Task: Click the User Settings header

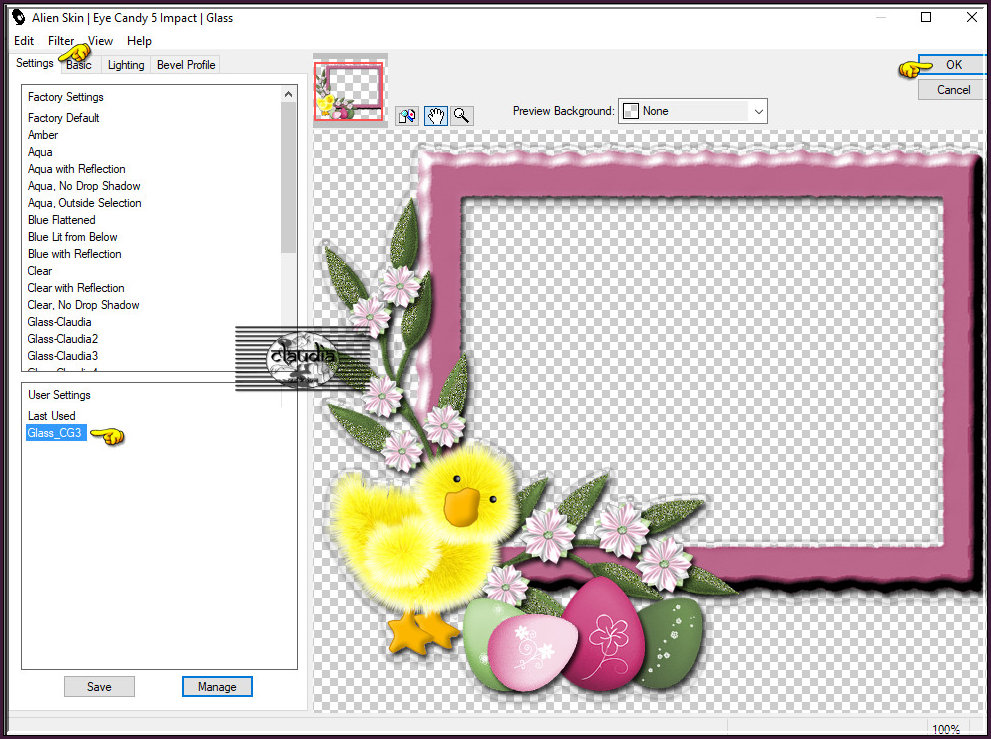Action: pos(59,395)
